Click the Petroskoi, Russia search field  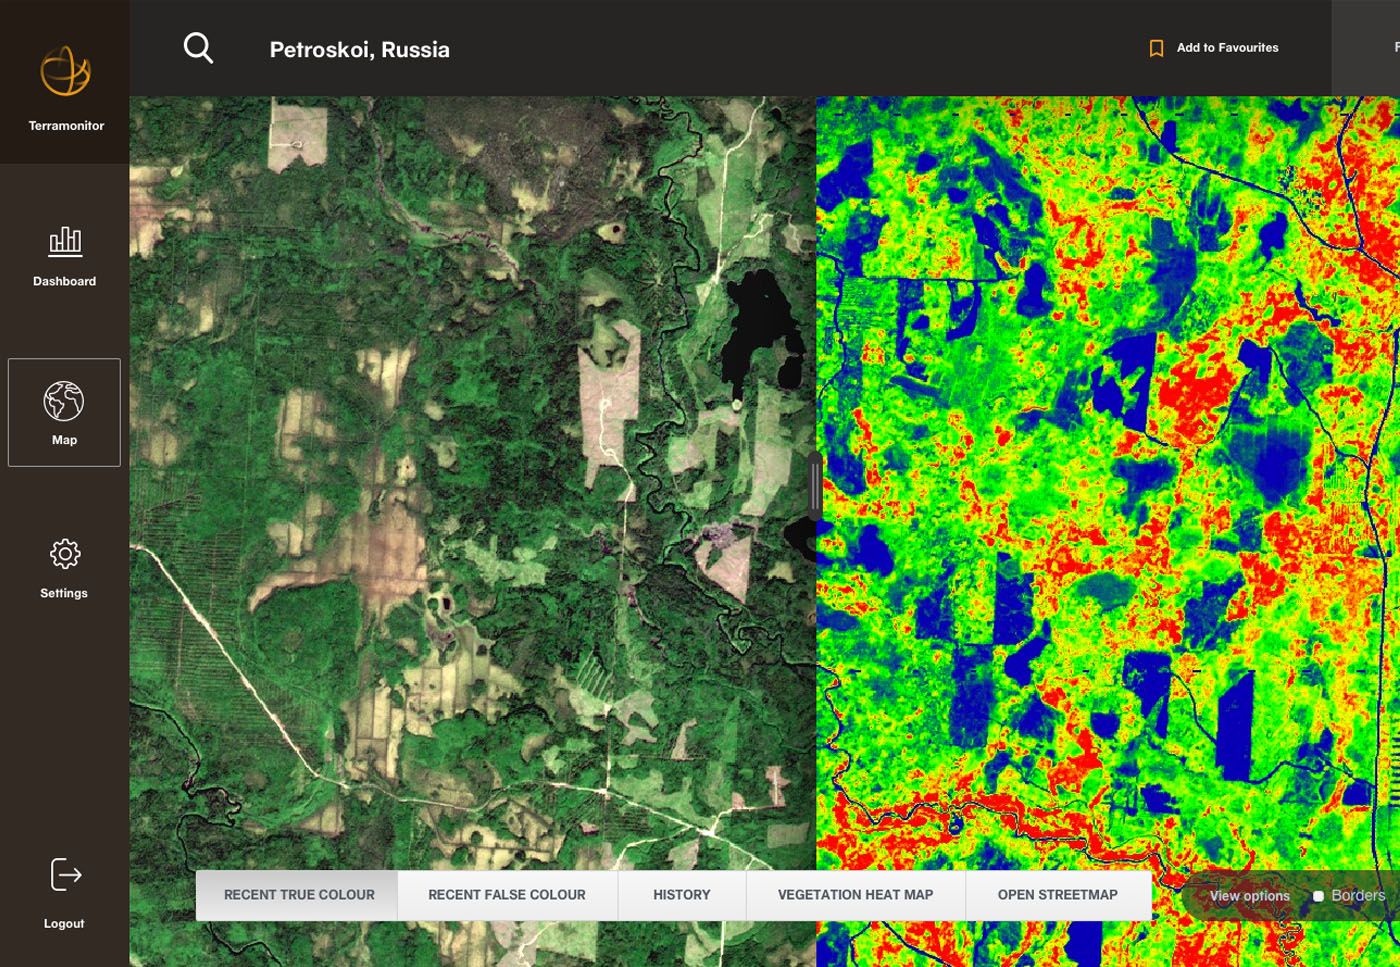pos(359,49)
